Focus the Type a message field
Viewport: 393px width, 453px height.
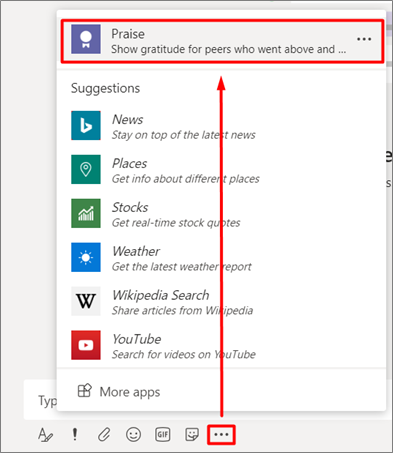40,400
